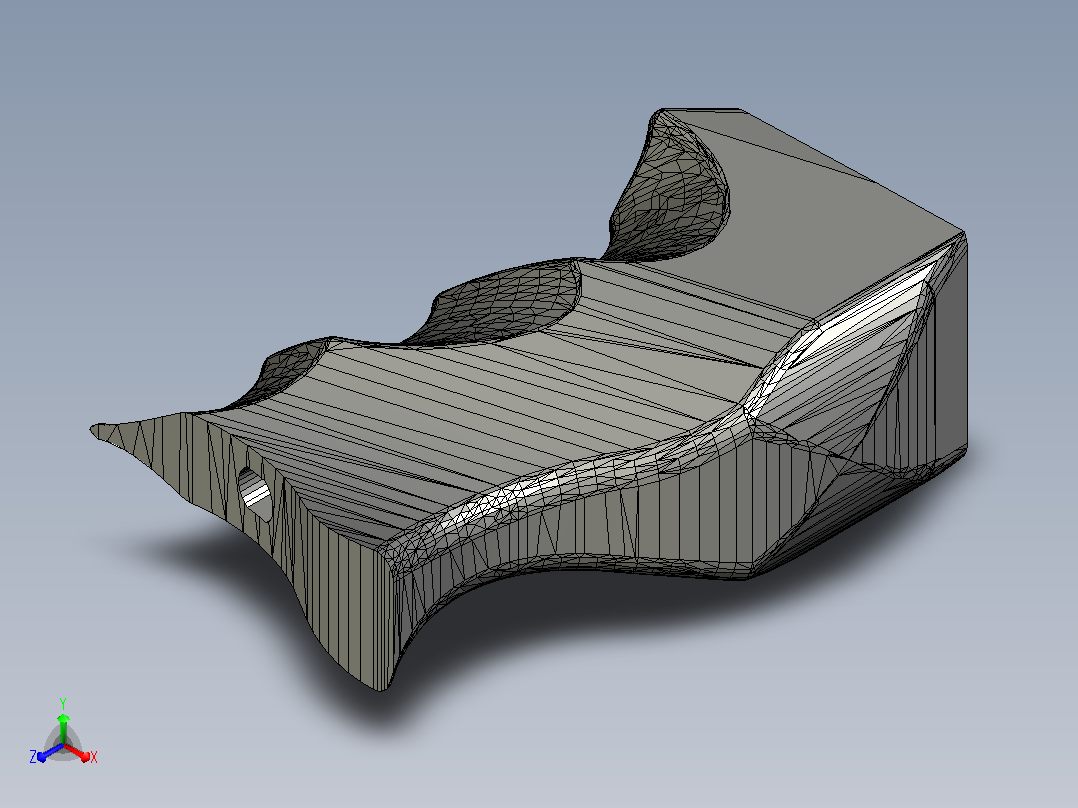Viewport: 1078px width, 808px height.
Task: Select the cylindrical hole in the model's front wall
Action: click(x=254, y=492)
